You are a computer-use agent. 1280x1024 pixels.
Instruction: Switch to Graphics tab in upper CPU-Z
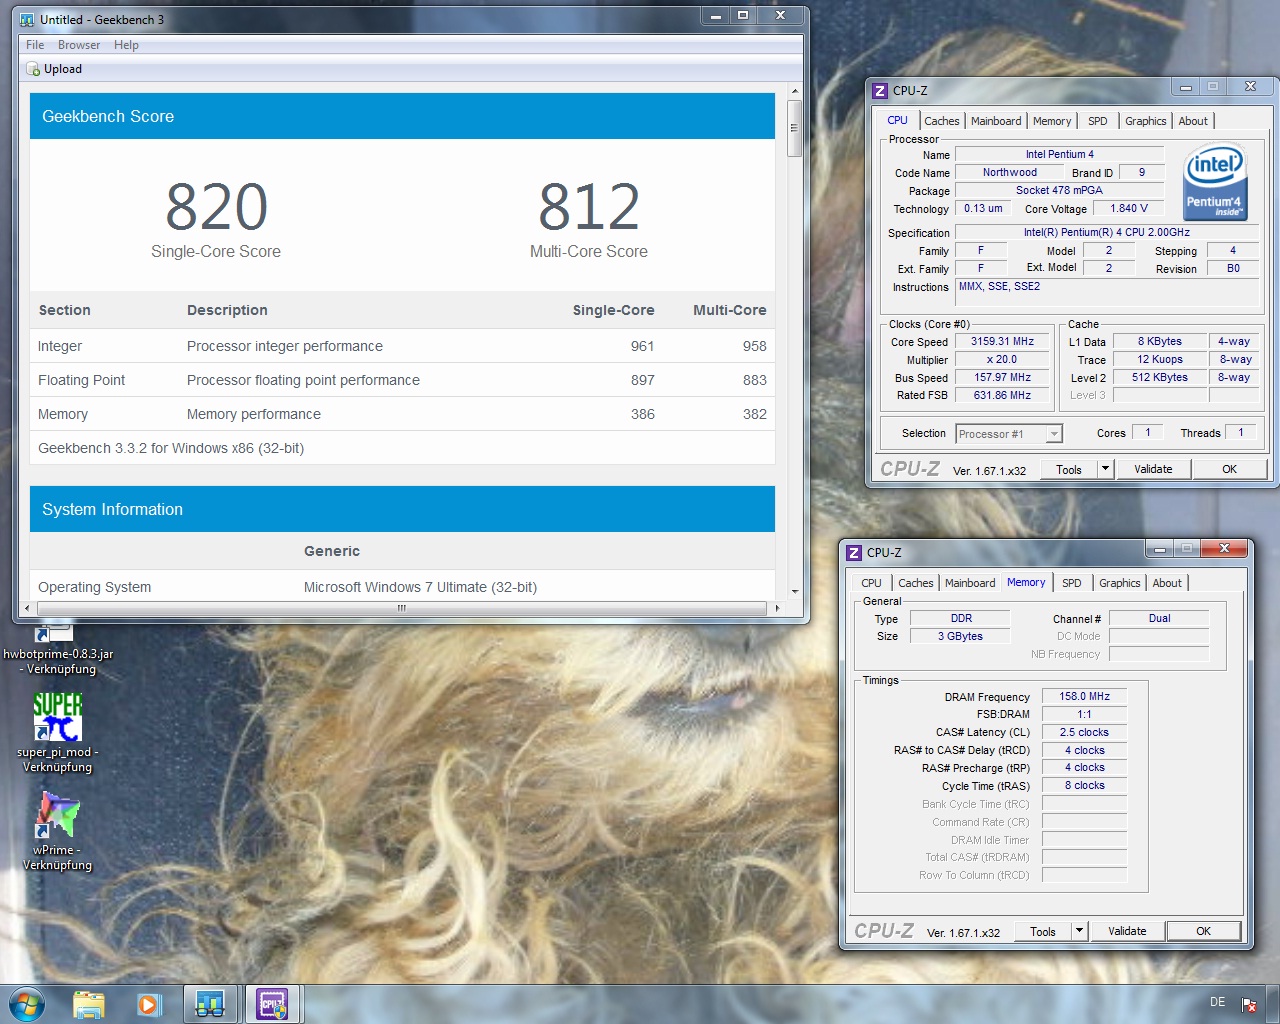pyautogui.click(x=1145, y=121)
